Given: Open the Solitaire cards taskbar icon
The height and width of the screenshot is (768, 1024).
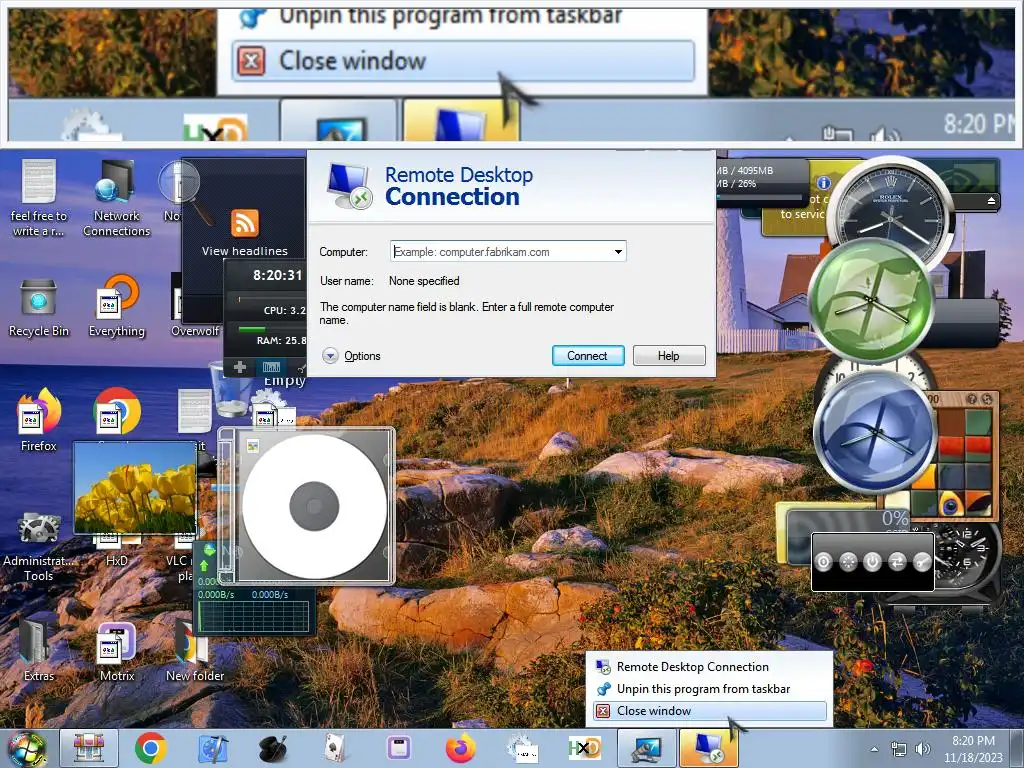Looking at the screenshot, I should click(336, 748).
